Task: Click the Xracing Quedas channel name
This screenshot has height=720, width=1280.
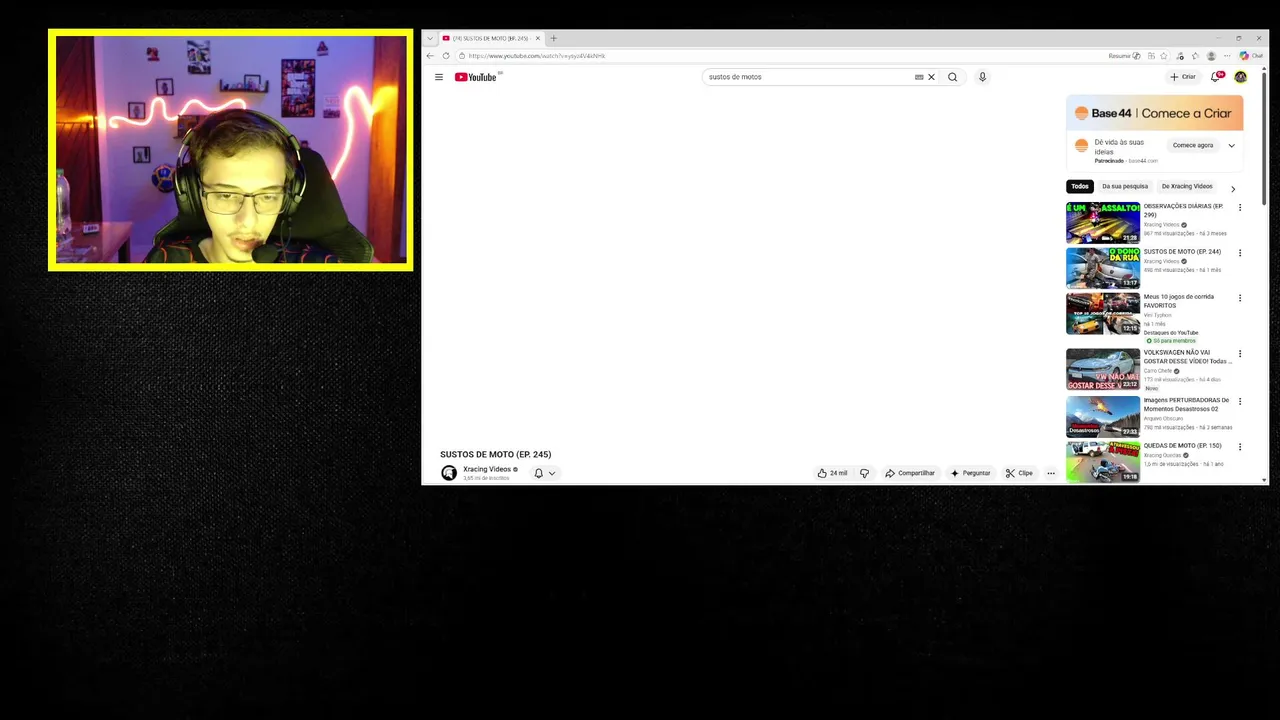Action: tap(1163, 455)
